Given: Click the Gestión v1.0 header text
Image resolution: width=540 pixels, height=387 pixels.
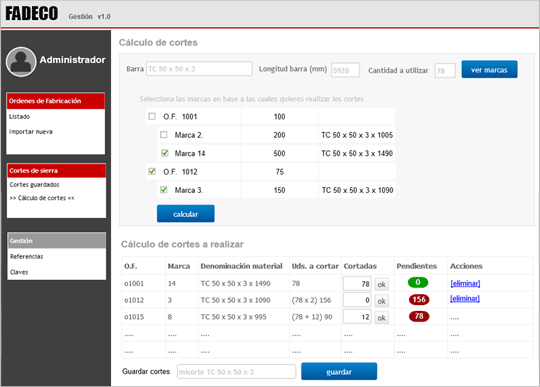Looking at the screenshot, I should tap(89, 17).
